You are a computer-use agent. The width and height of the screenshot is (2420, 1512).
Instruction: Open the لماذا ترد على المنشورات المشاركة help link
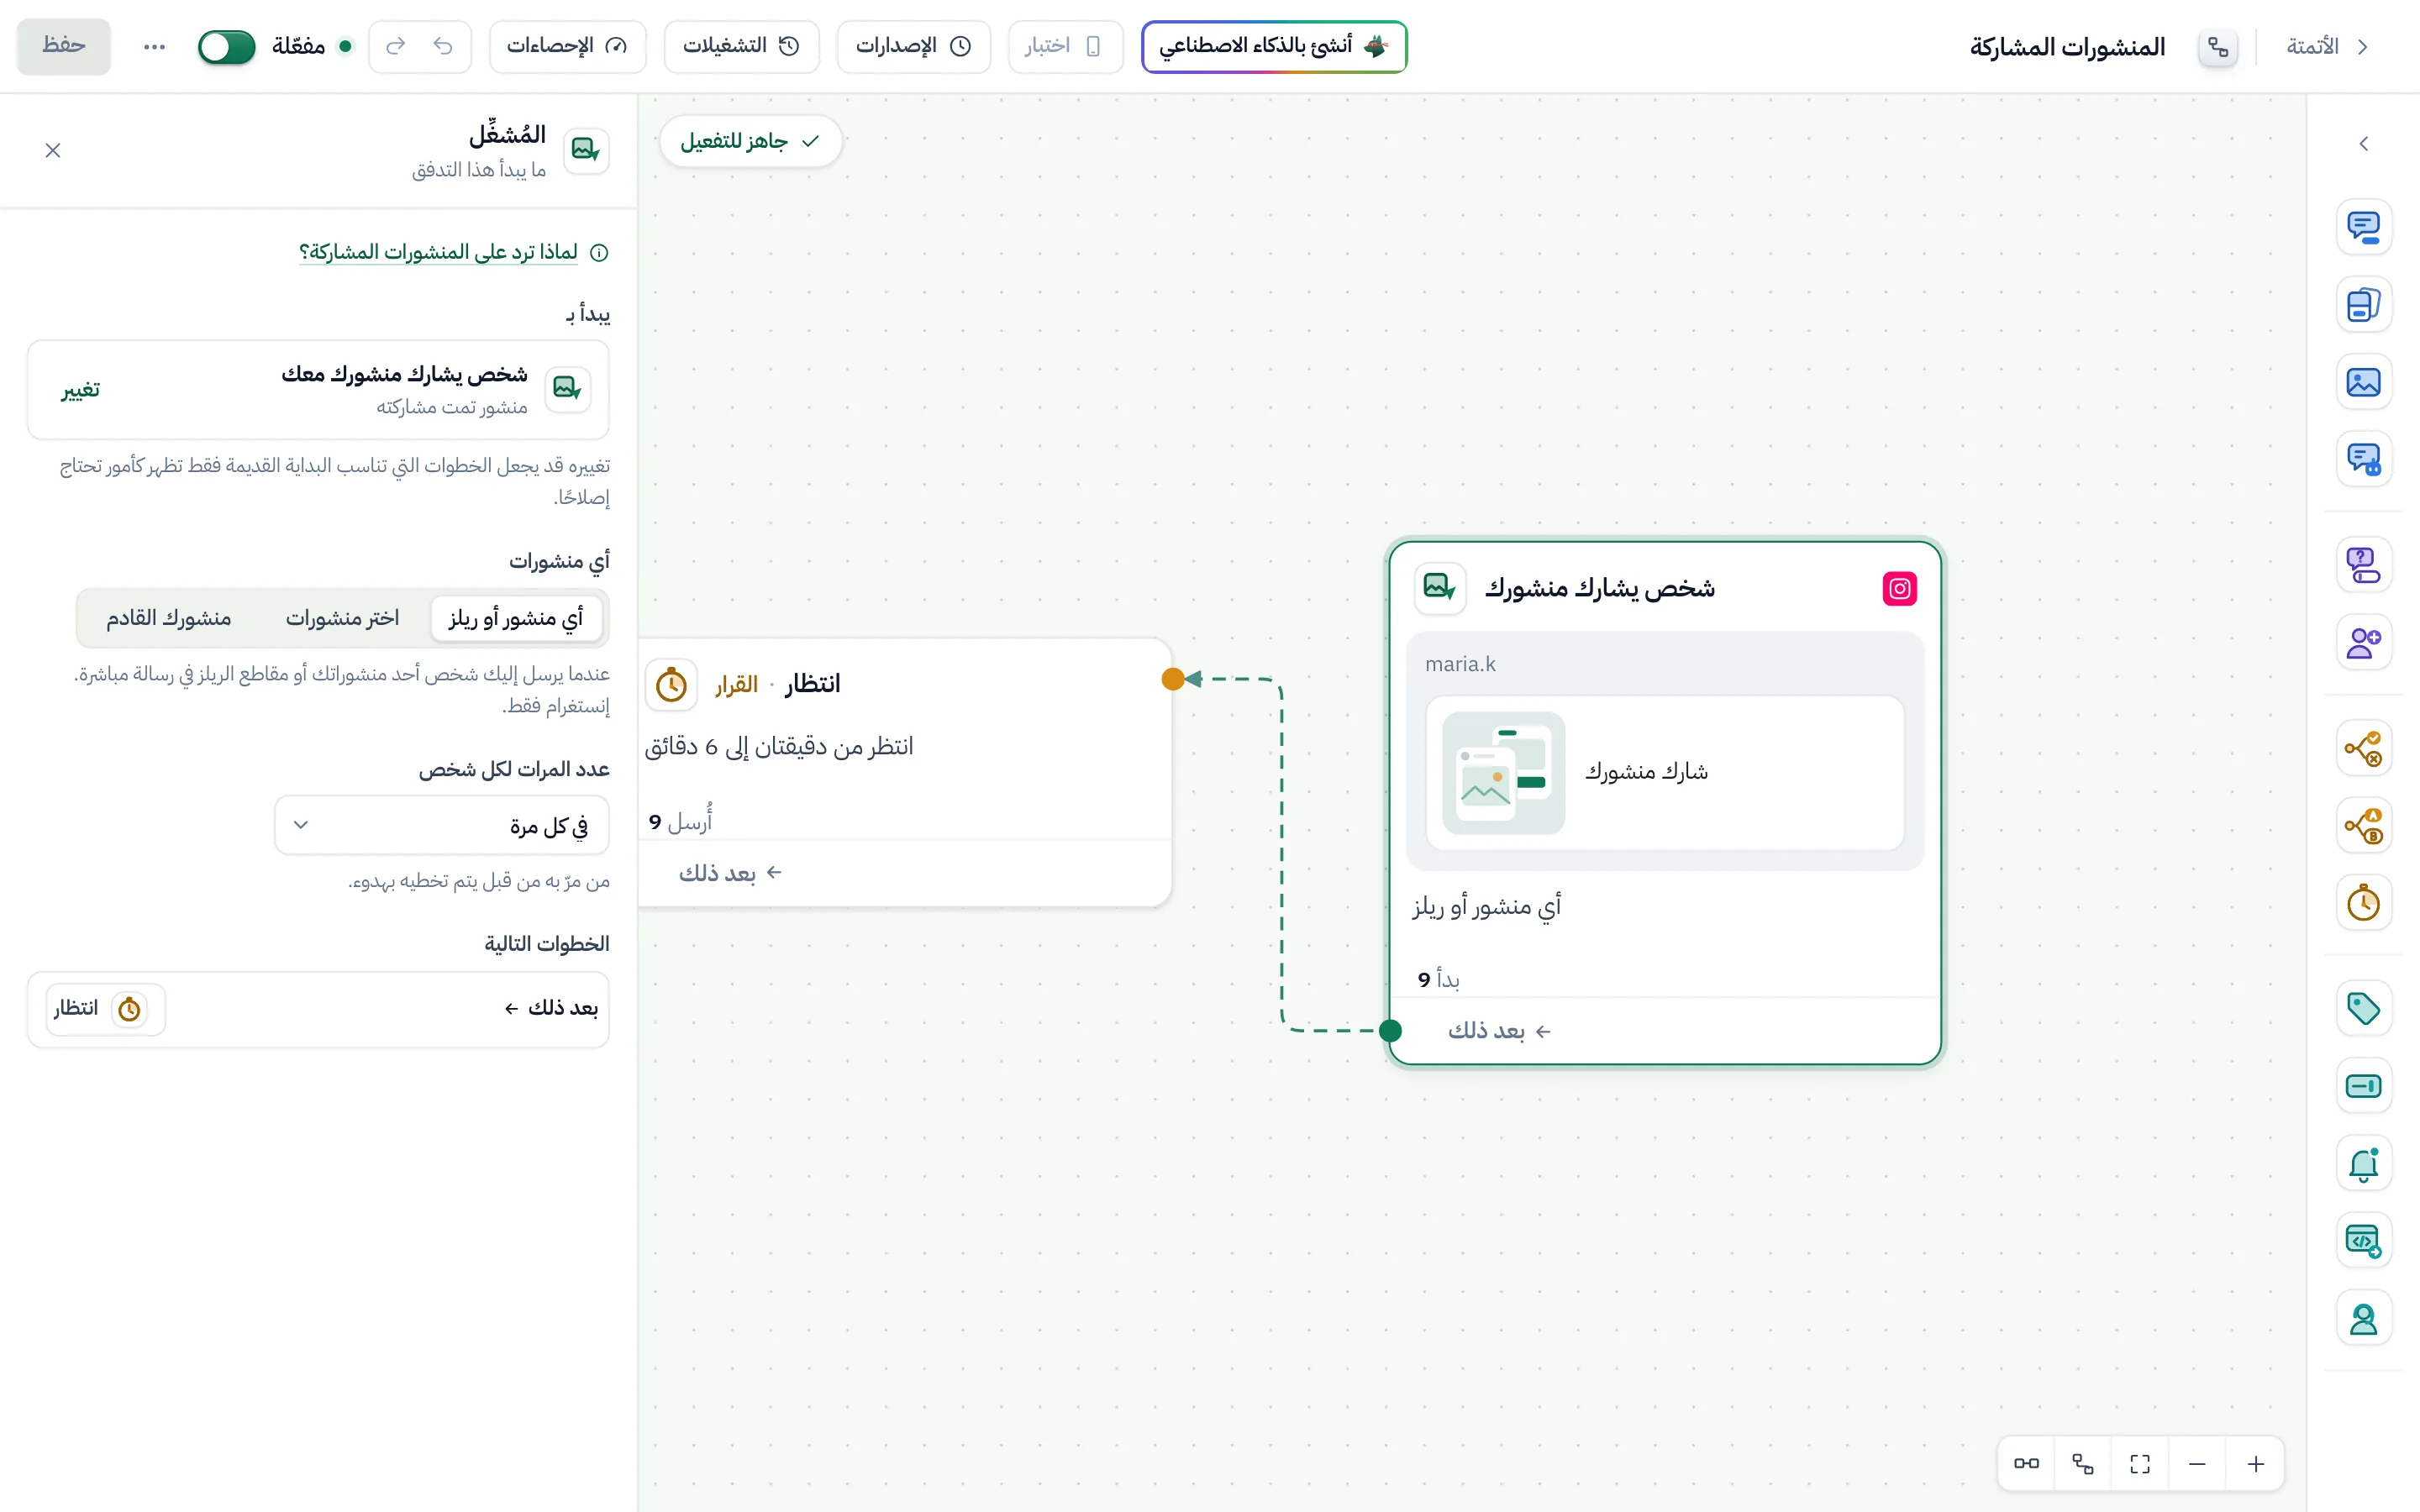[439, 252]
